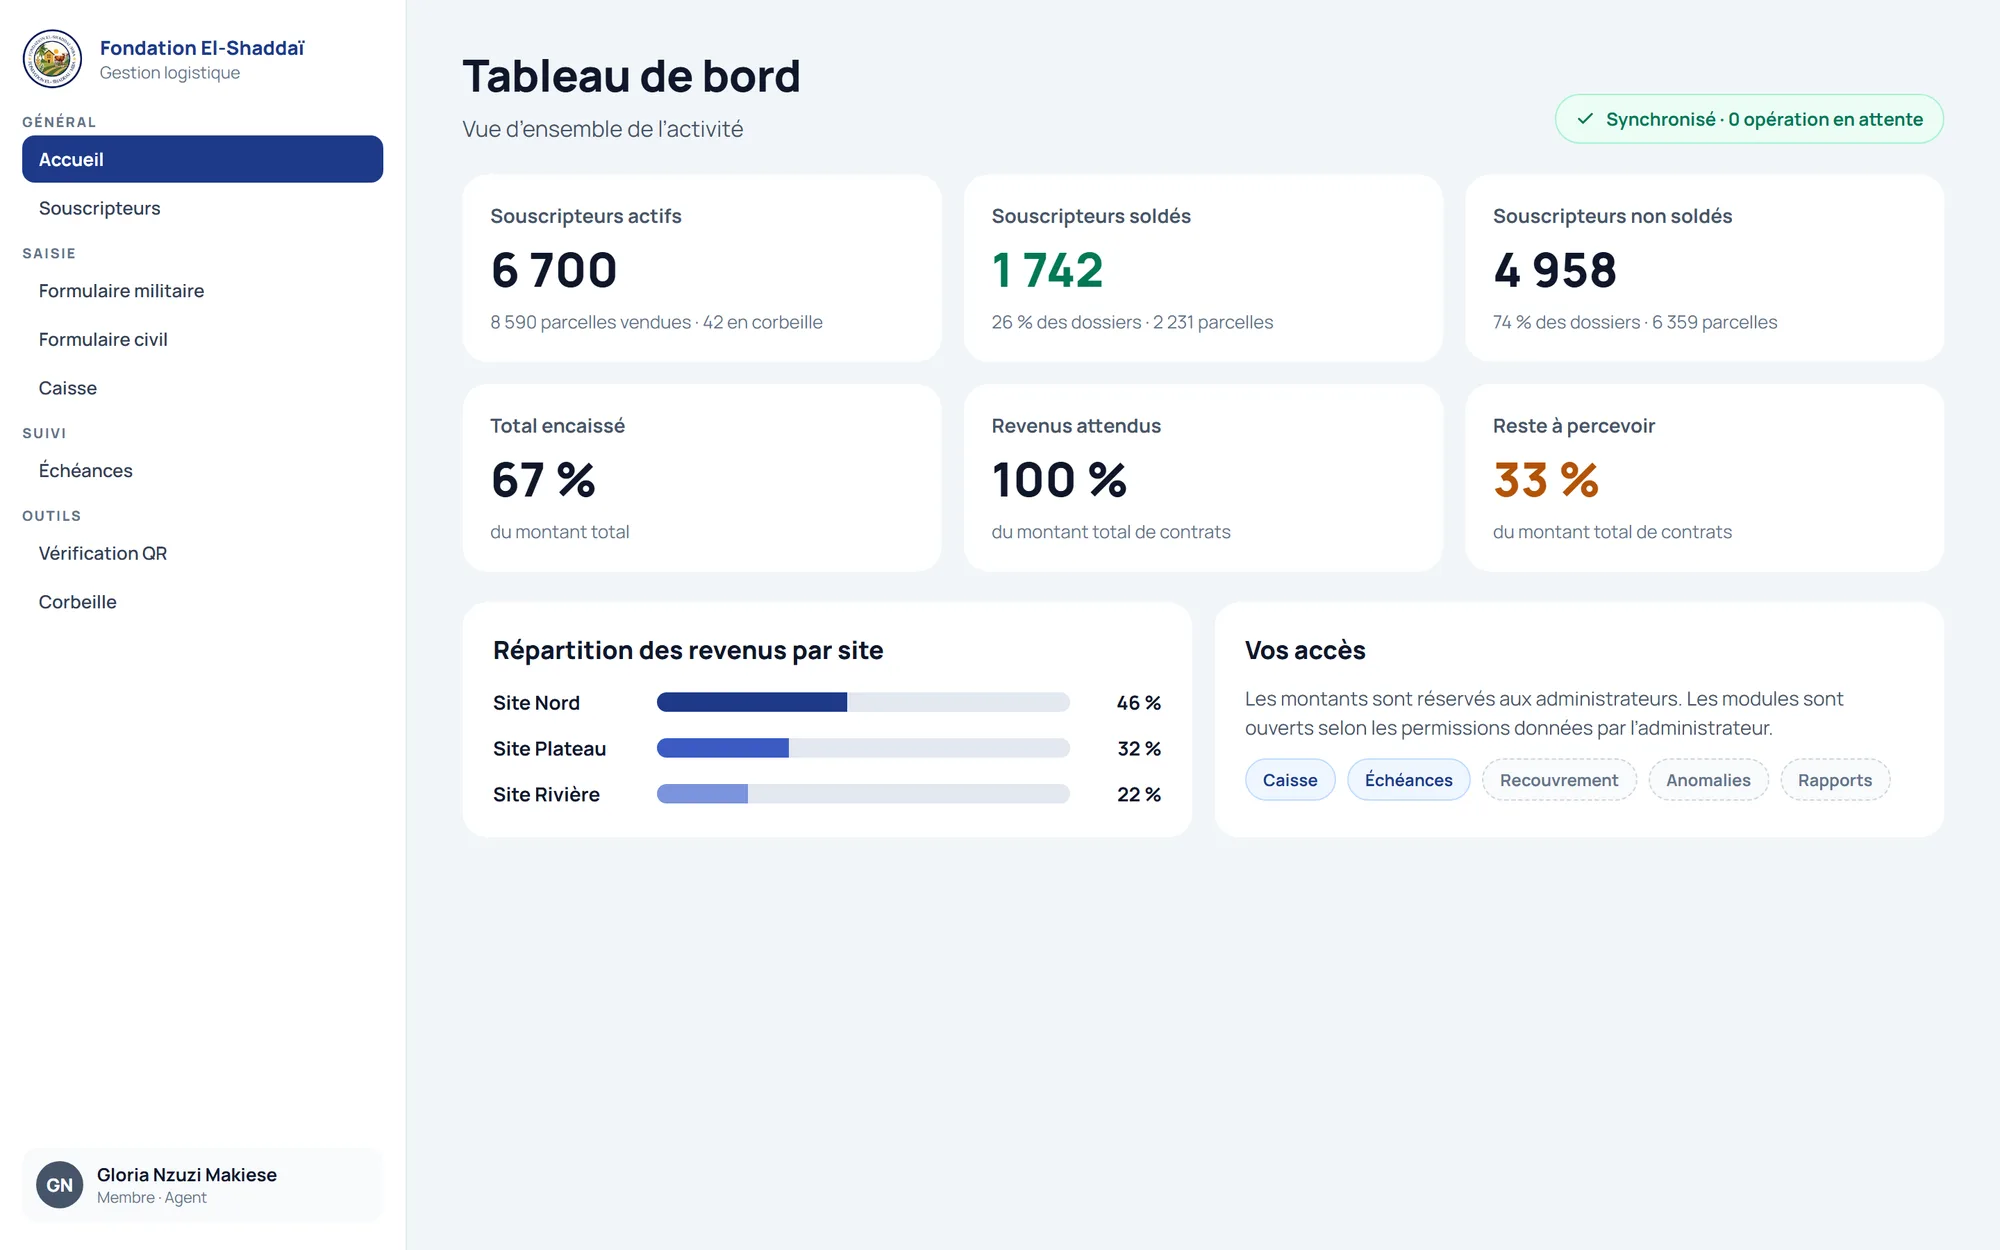2000x1250 pixels.
Task: Click the Site Rivière revenue bar
Action: [x=863, y=794]
